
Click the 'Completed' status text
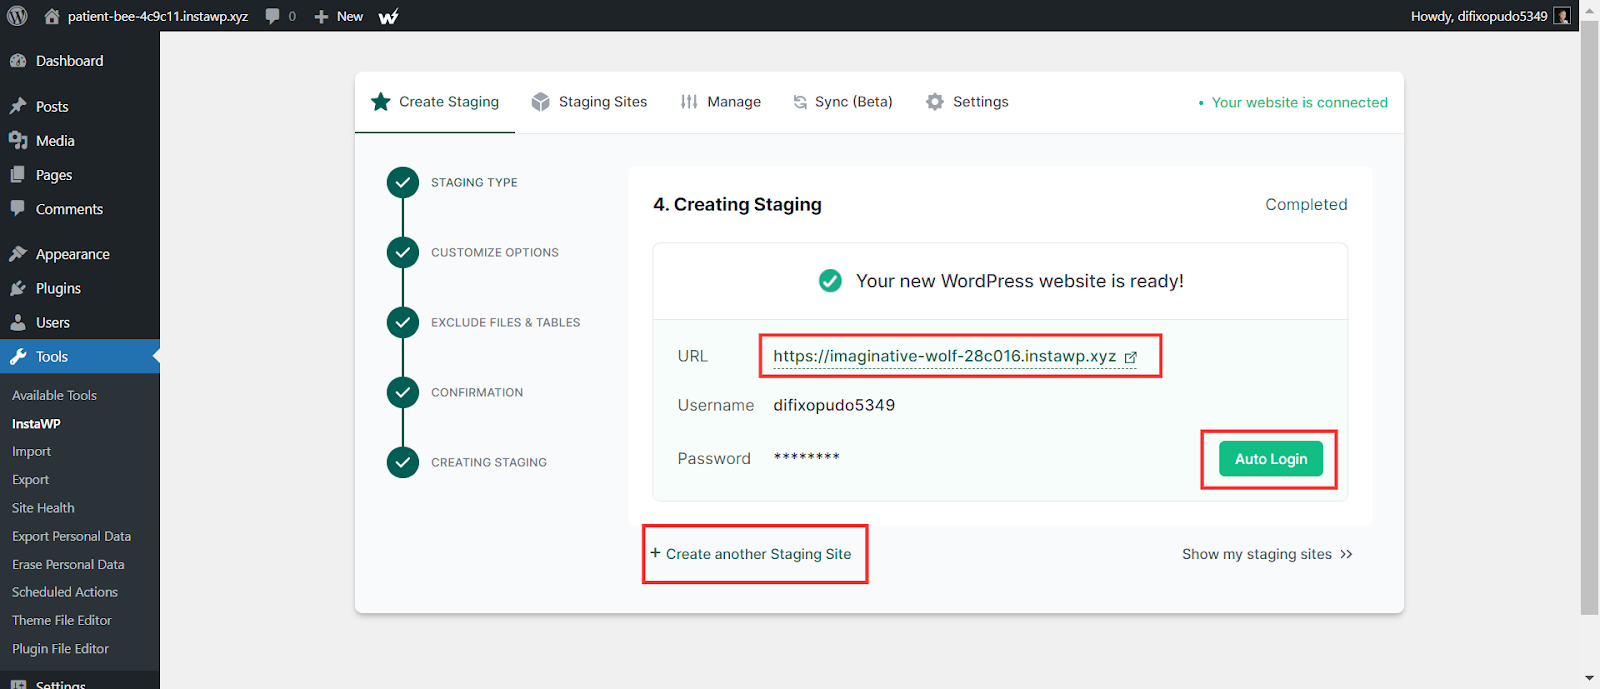[1306, 204]
